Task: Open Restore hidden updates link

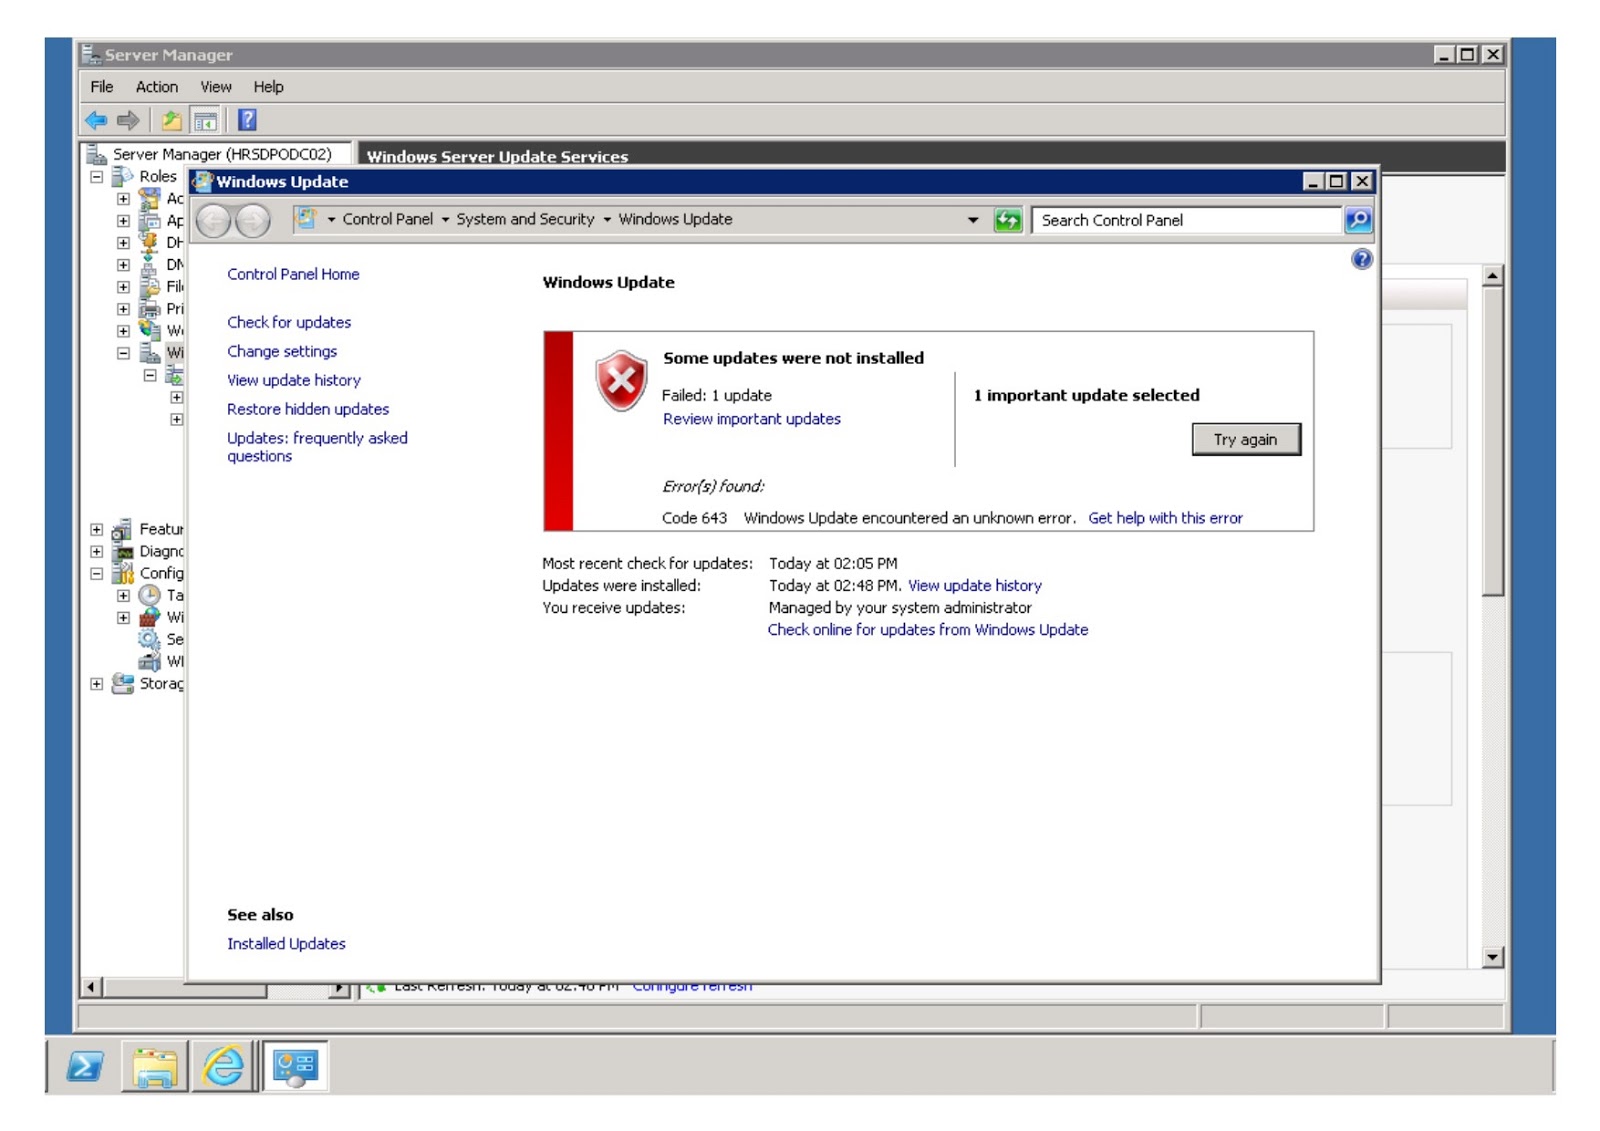Action: (308, 409)
